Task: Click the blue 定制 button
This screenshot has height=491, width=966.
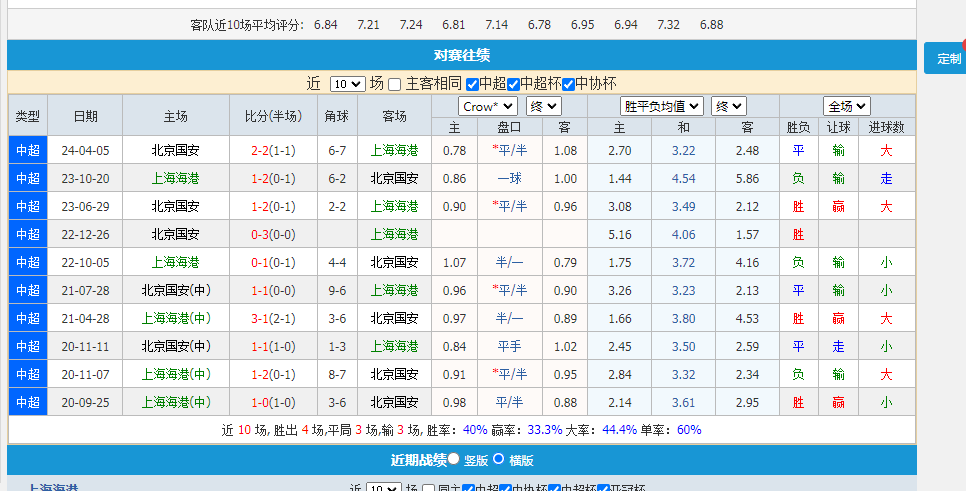Action: pyautogui.click(x=945, y=59)
